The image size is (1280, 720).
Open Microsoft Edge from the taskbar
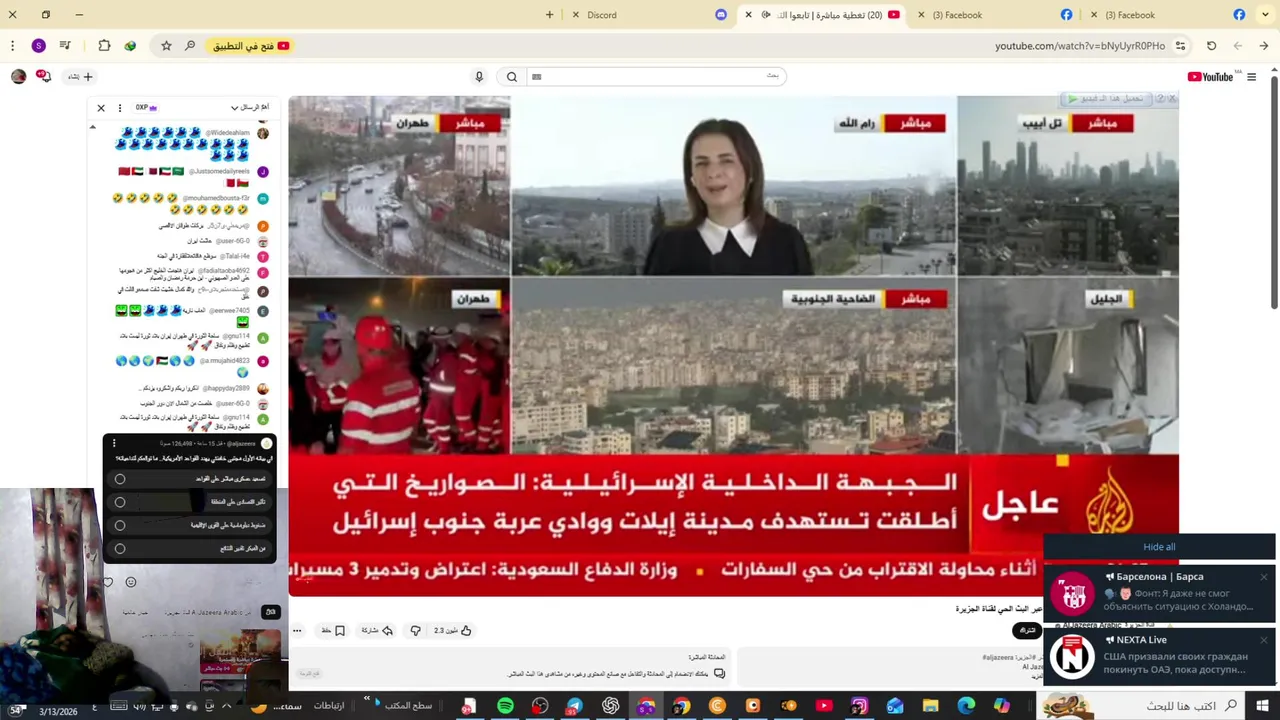tap(966, 706)
